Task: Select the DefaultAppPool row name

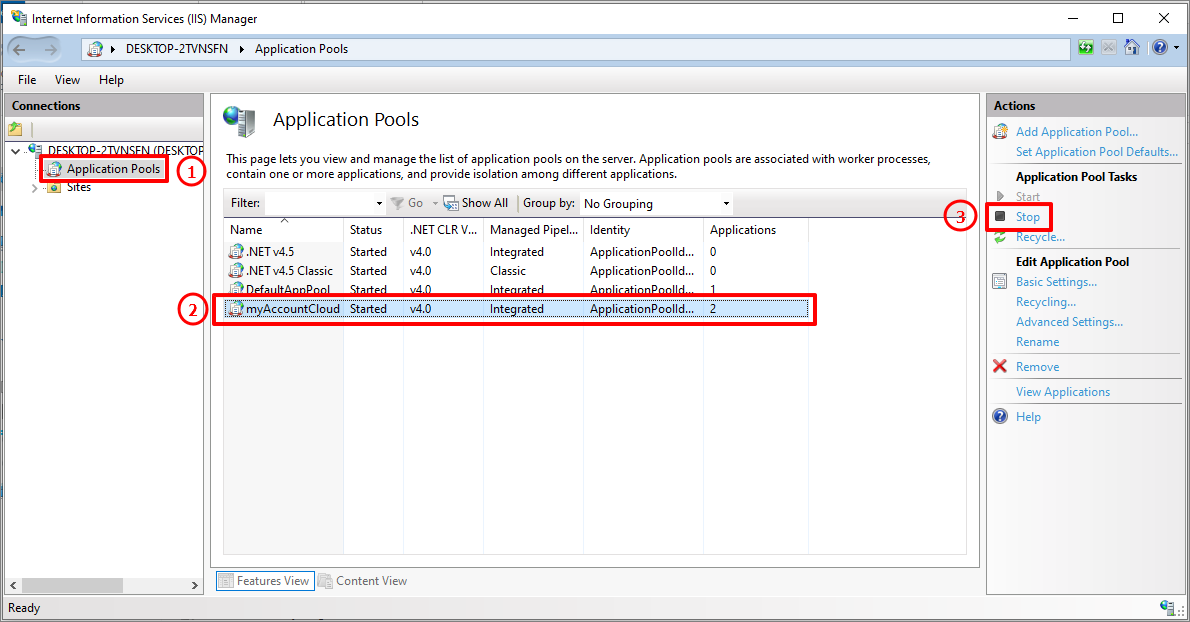Action: coord(288,290)
